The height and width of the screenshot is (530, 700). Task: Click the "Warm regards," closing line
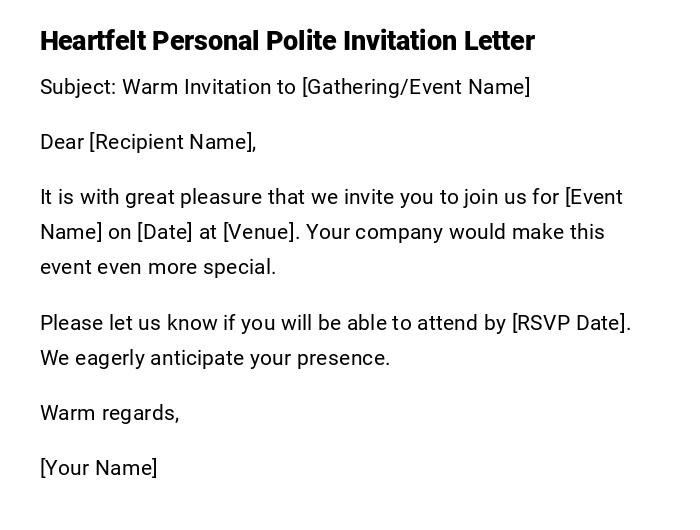110,413
